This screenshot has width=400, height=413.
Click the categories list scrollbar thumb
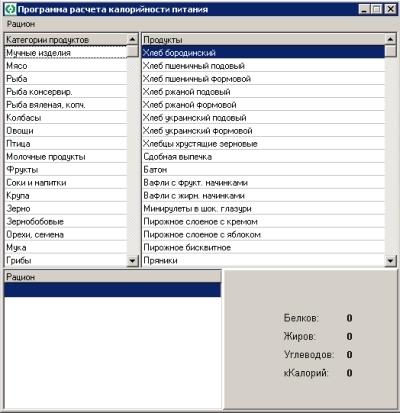133,51
